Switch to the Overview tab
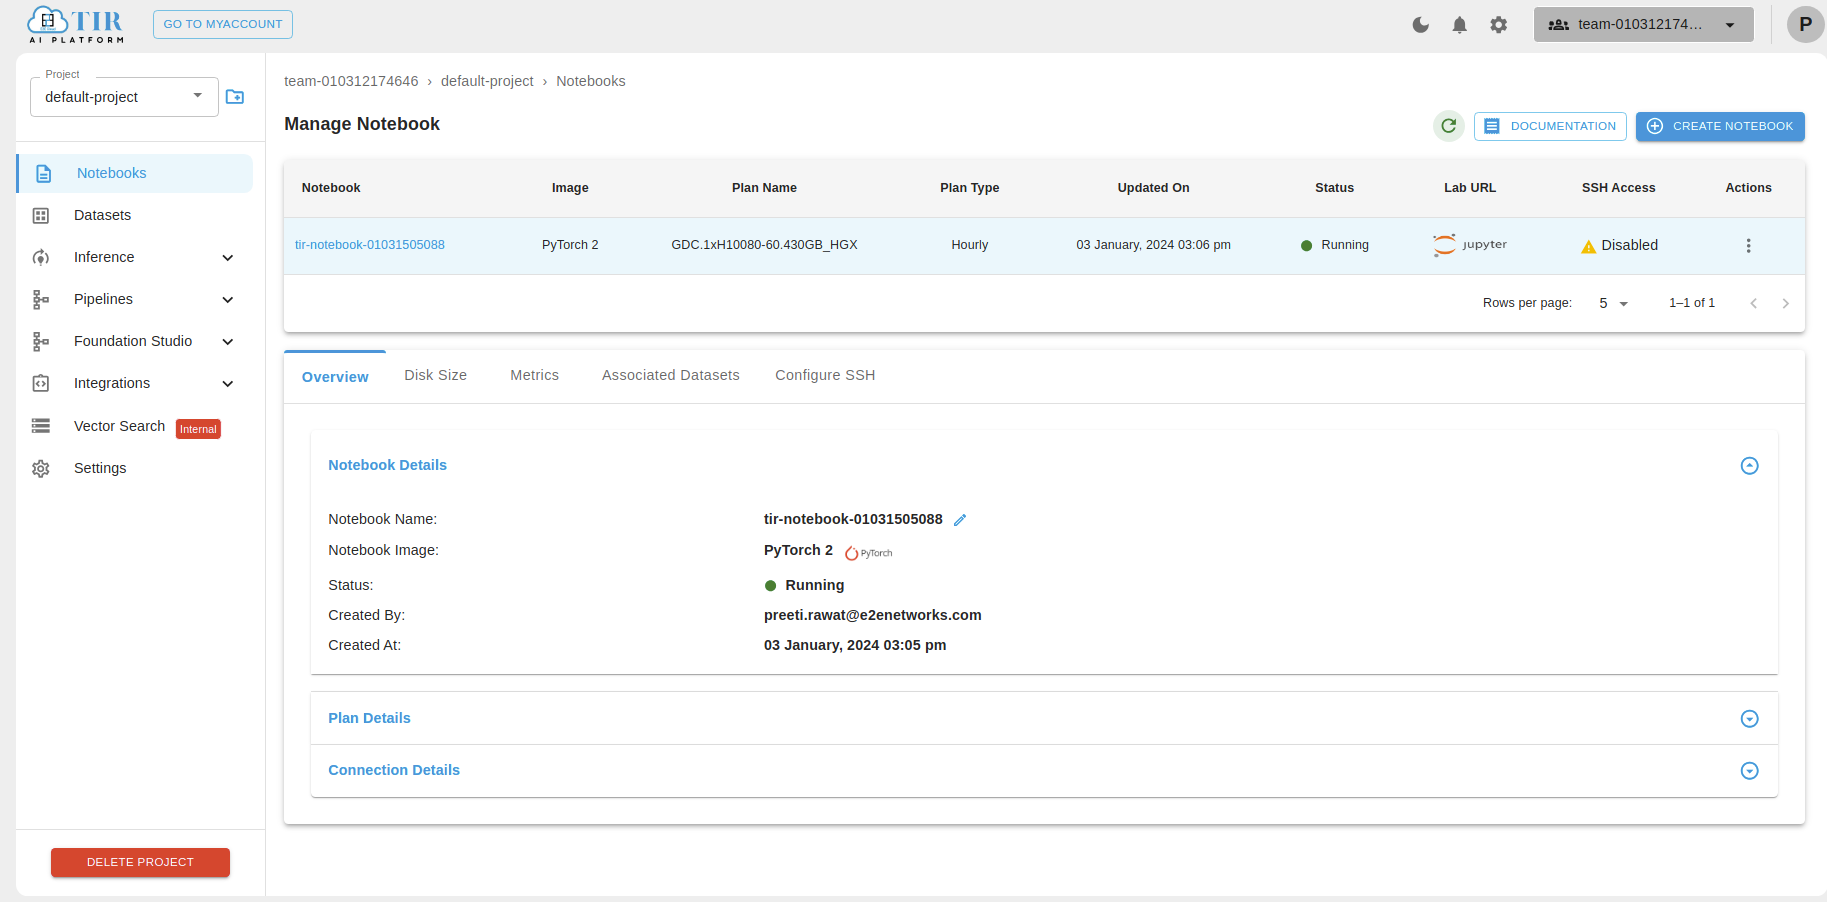Image resolution: width=1827 pixels, height=902 pixels. [x=335, y=377]
